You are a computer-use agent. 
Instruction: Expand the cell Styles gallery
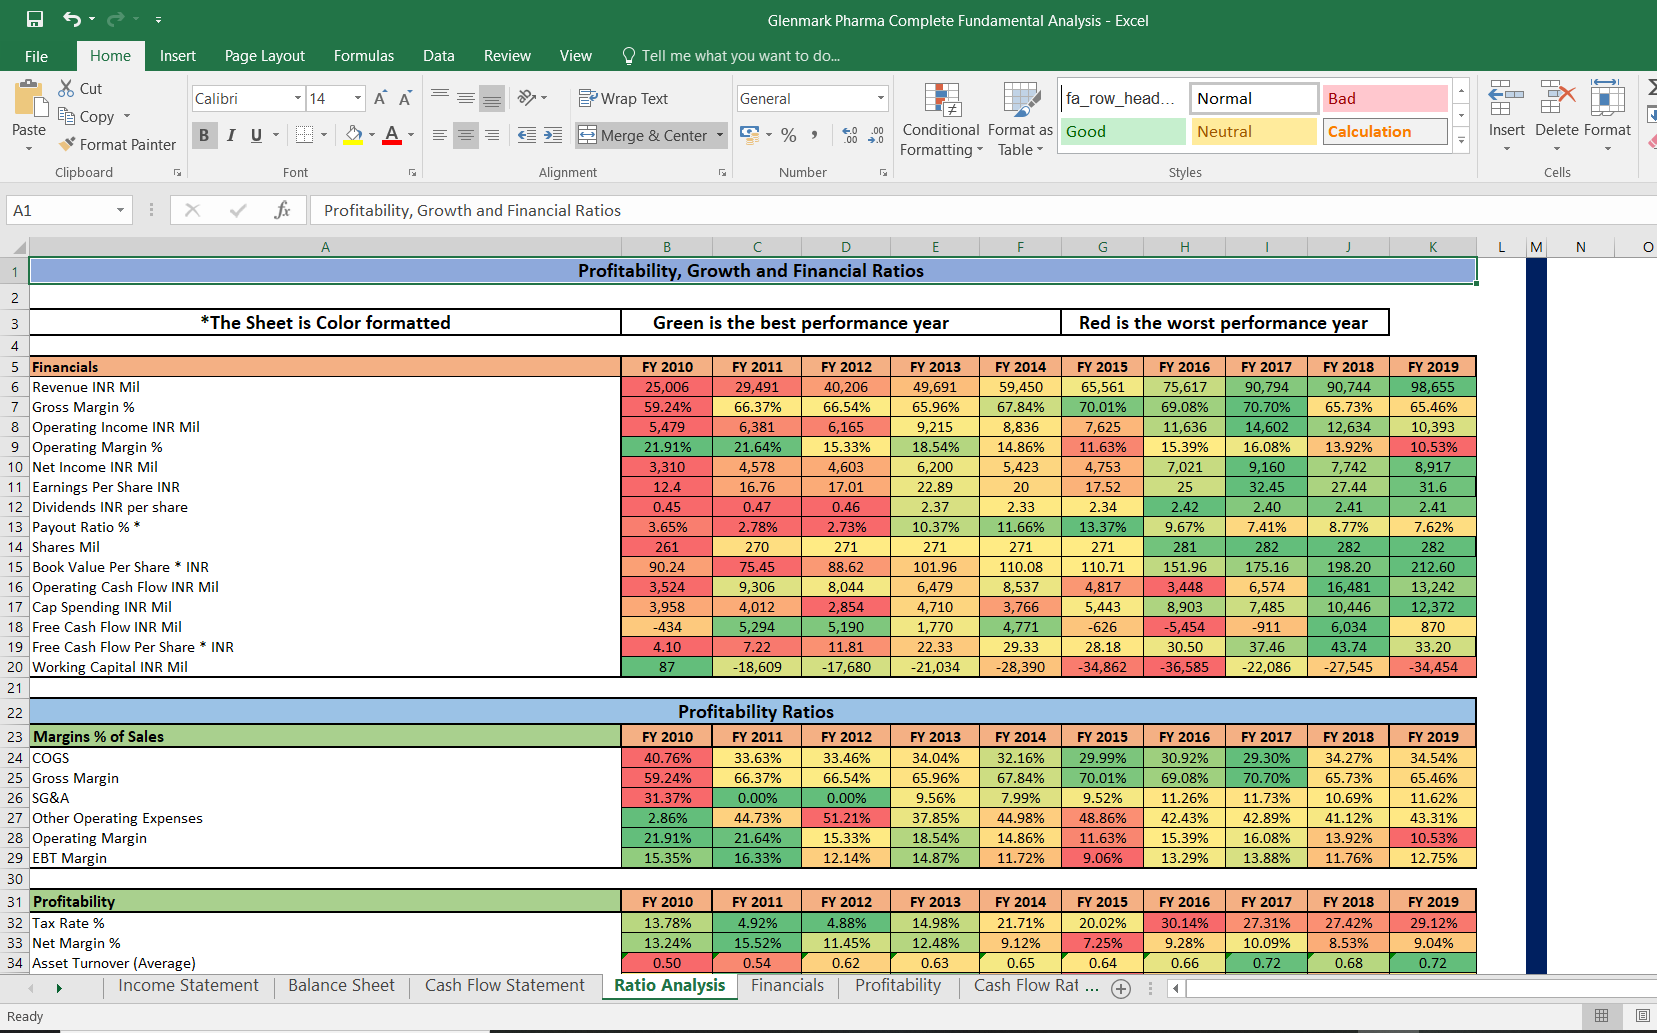click(x=1461, y=141)
